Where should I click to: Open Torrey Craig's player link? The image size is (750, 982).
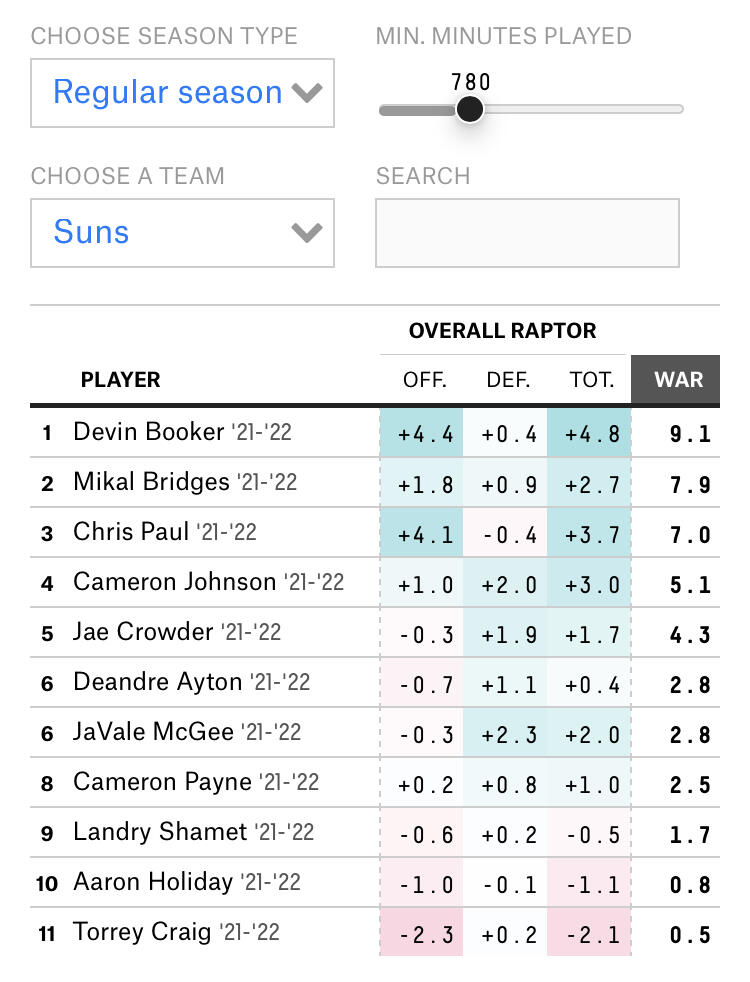(142, 932)
